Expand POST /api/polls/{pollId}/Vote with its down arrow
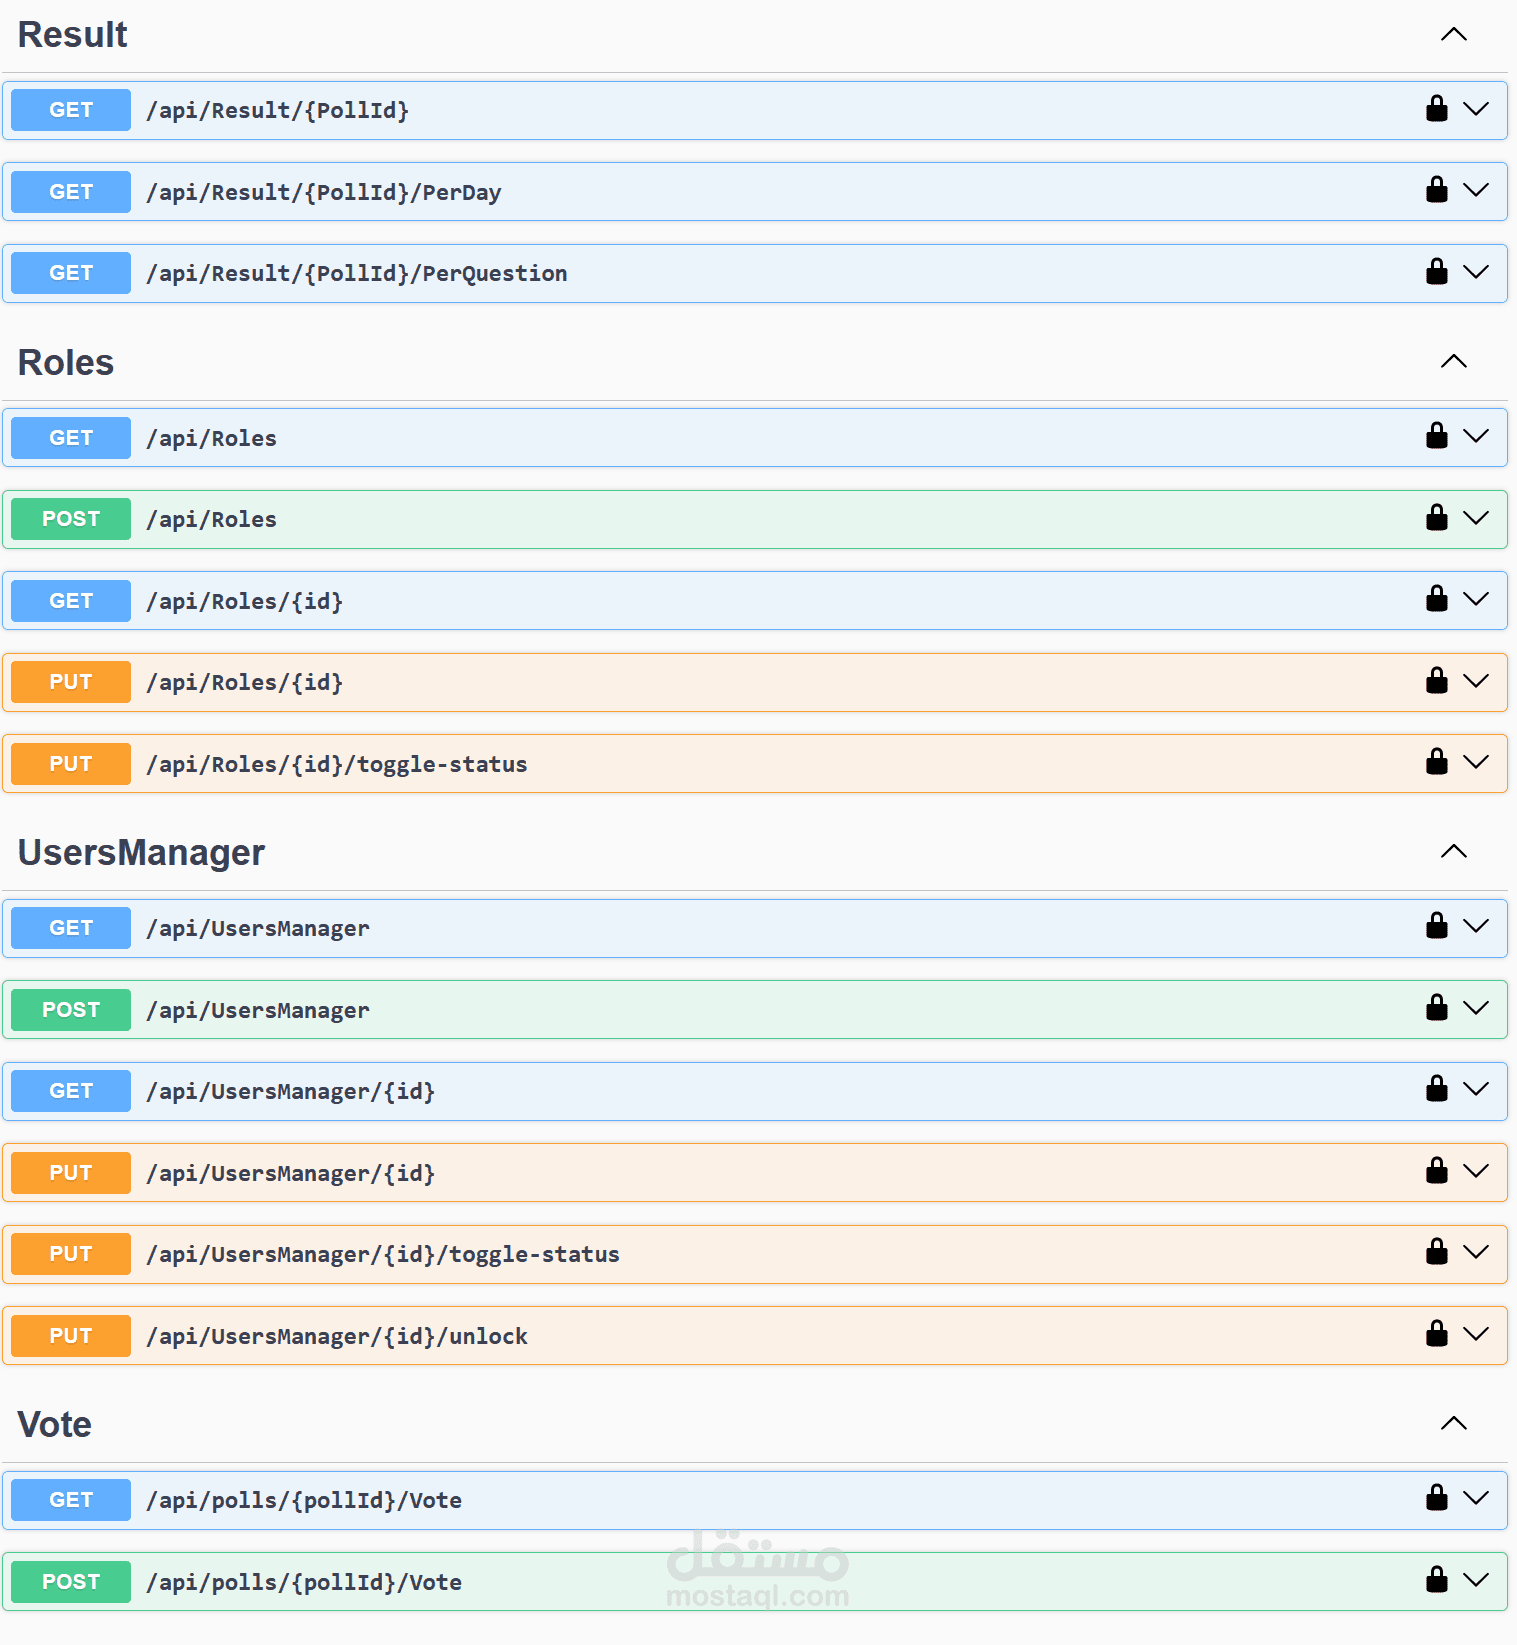 tap(1476, 1579)
